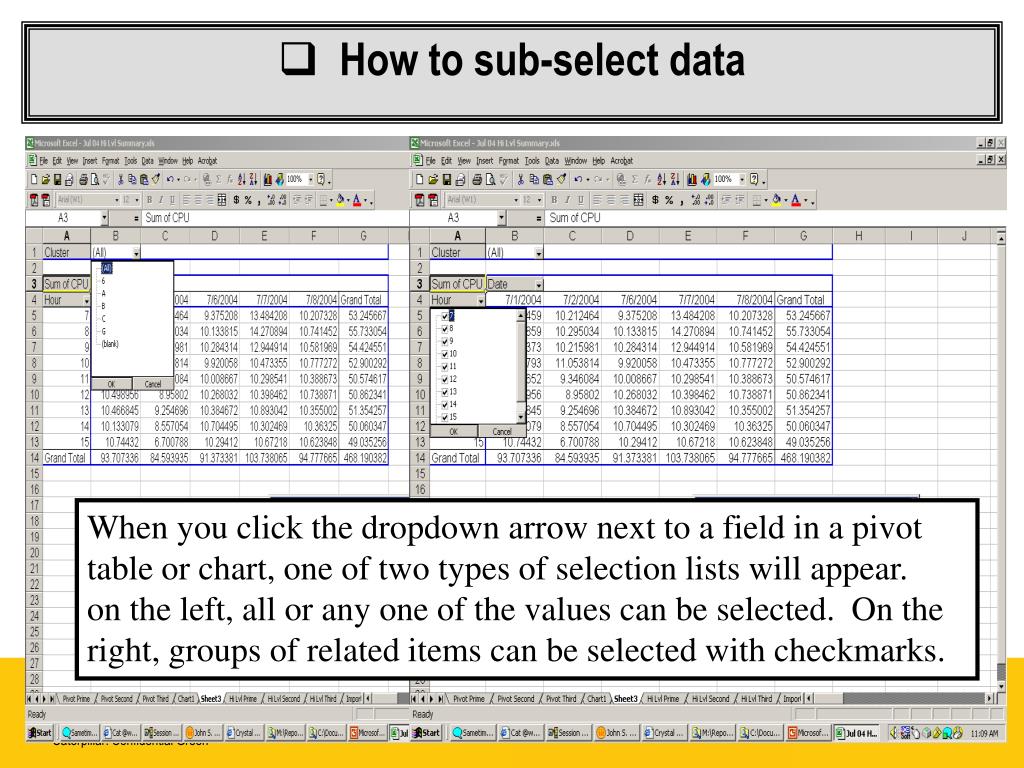
Task: Click Currency style in left Excel window
Action: coord(236,200)
